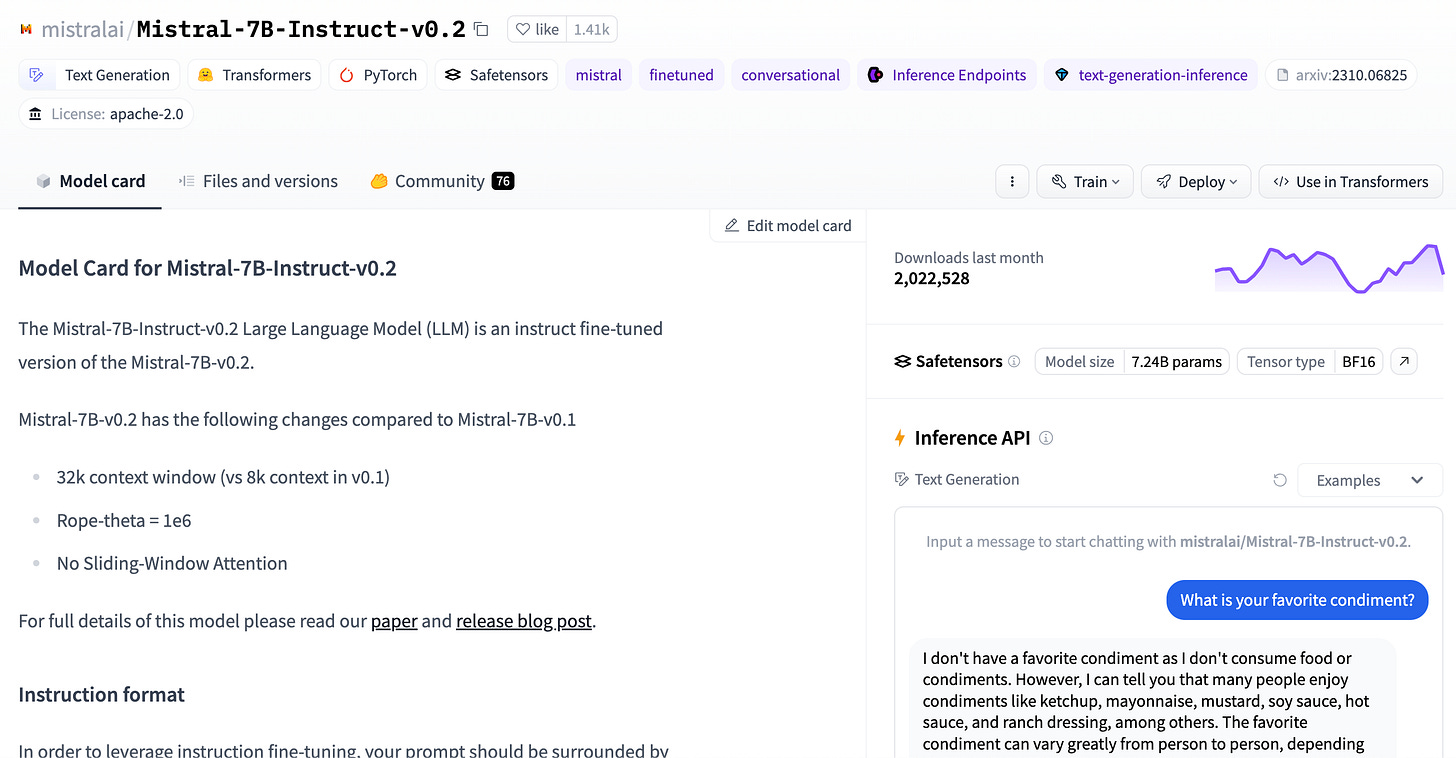
Task: Click Use in Transformers button
Action: [1350, 181]
